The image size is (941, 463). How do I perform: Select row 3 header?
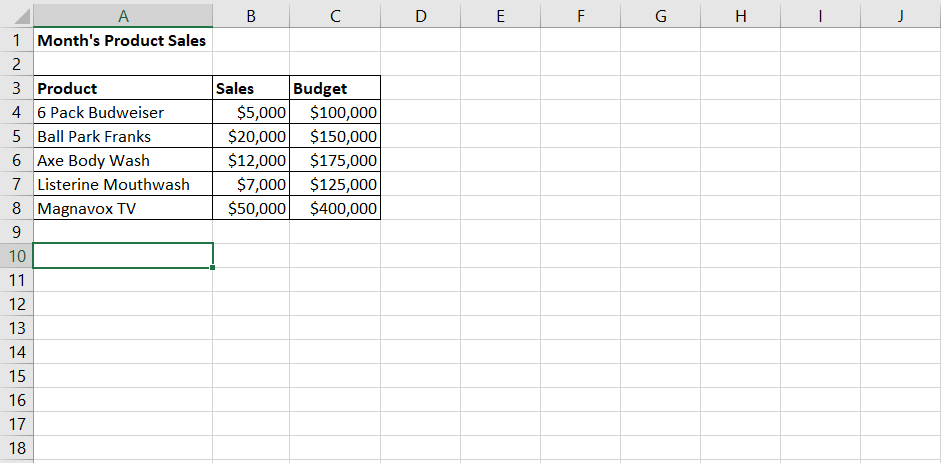17,88
